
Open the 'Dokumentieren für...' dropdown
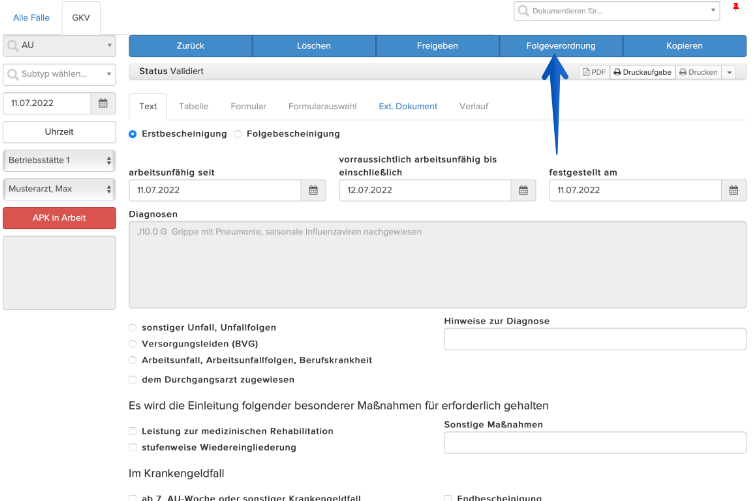[x=617, y=11]
